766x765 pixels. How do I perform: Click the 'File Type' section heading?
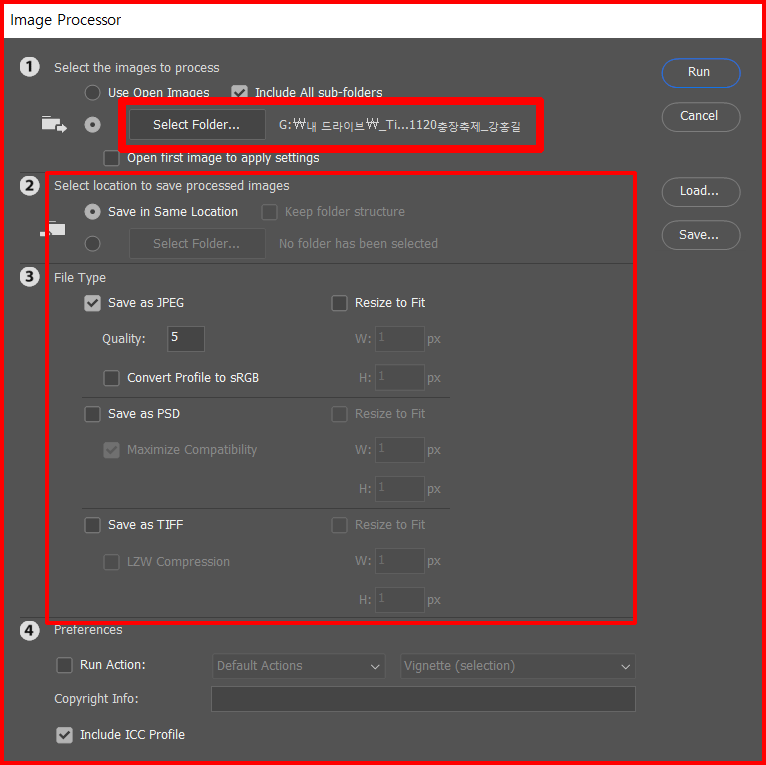(80, 278)
